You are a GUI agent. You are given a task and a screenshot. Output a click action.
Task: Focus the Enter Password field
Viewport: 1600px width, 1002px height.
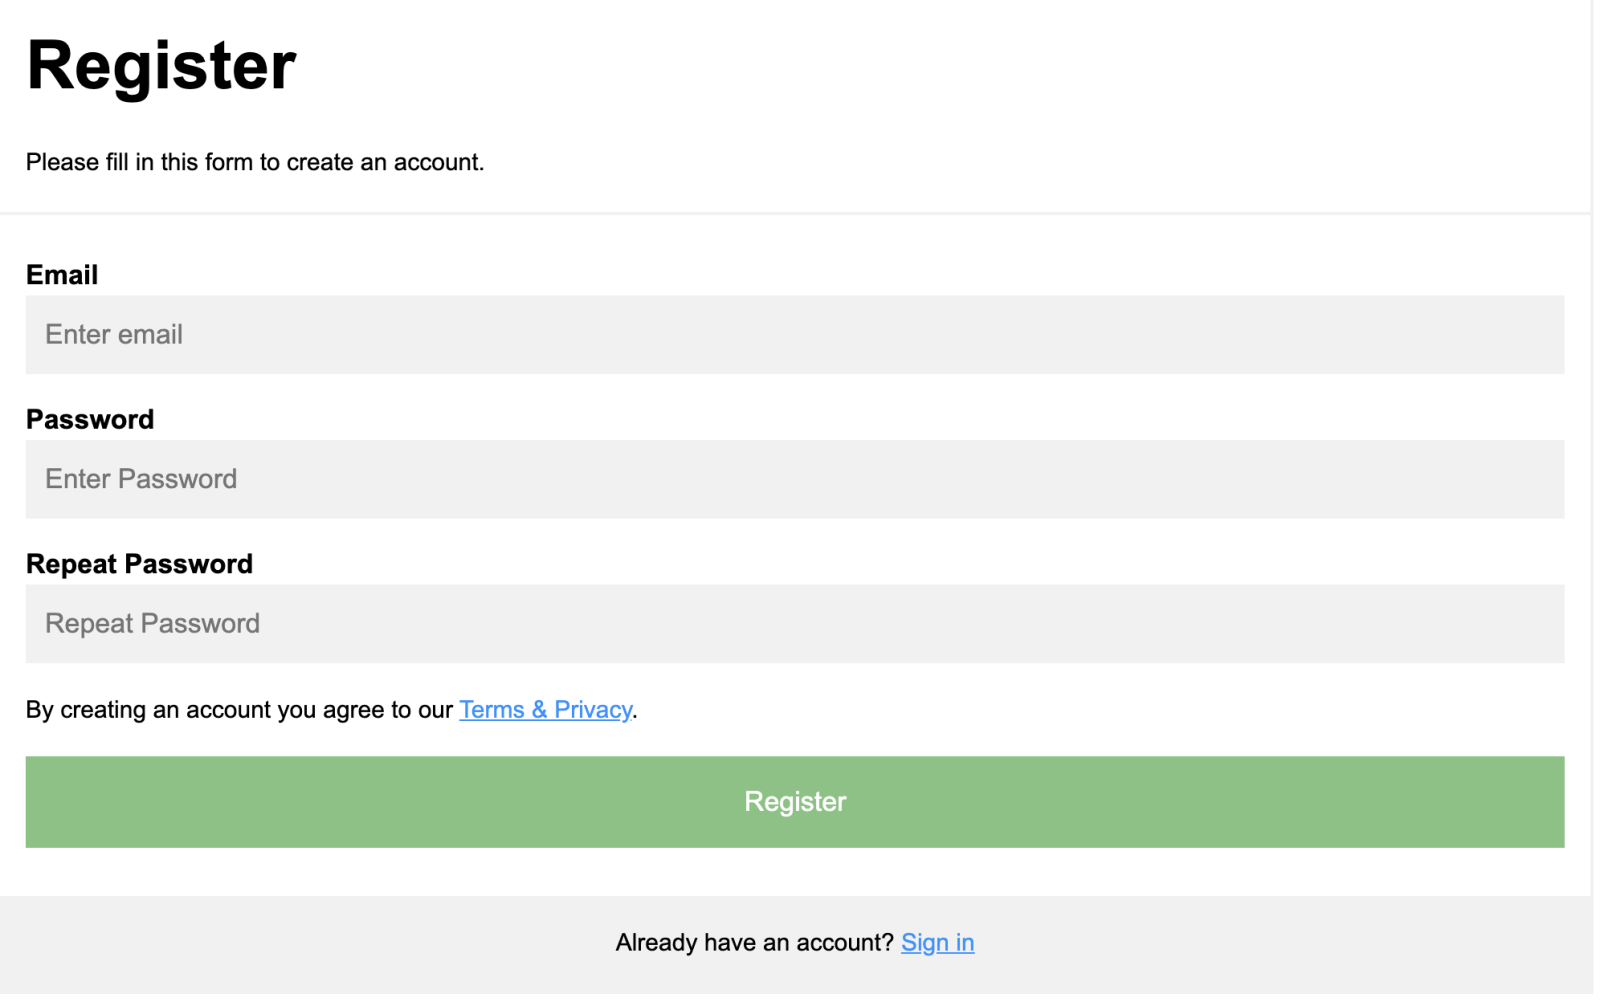[795, 479]
